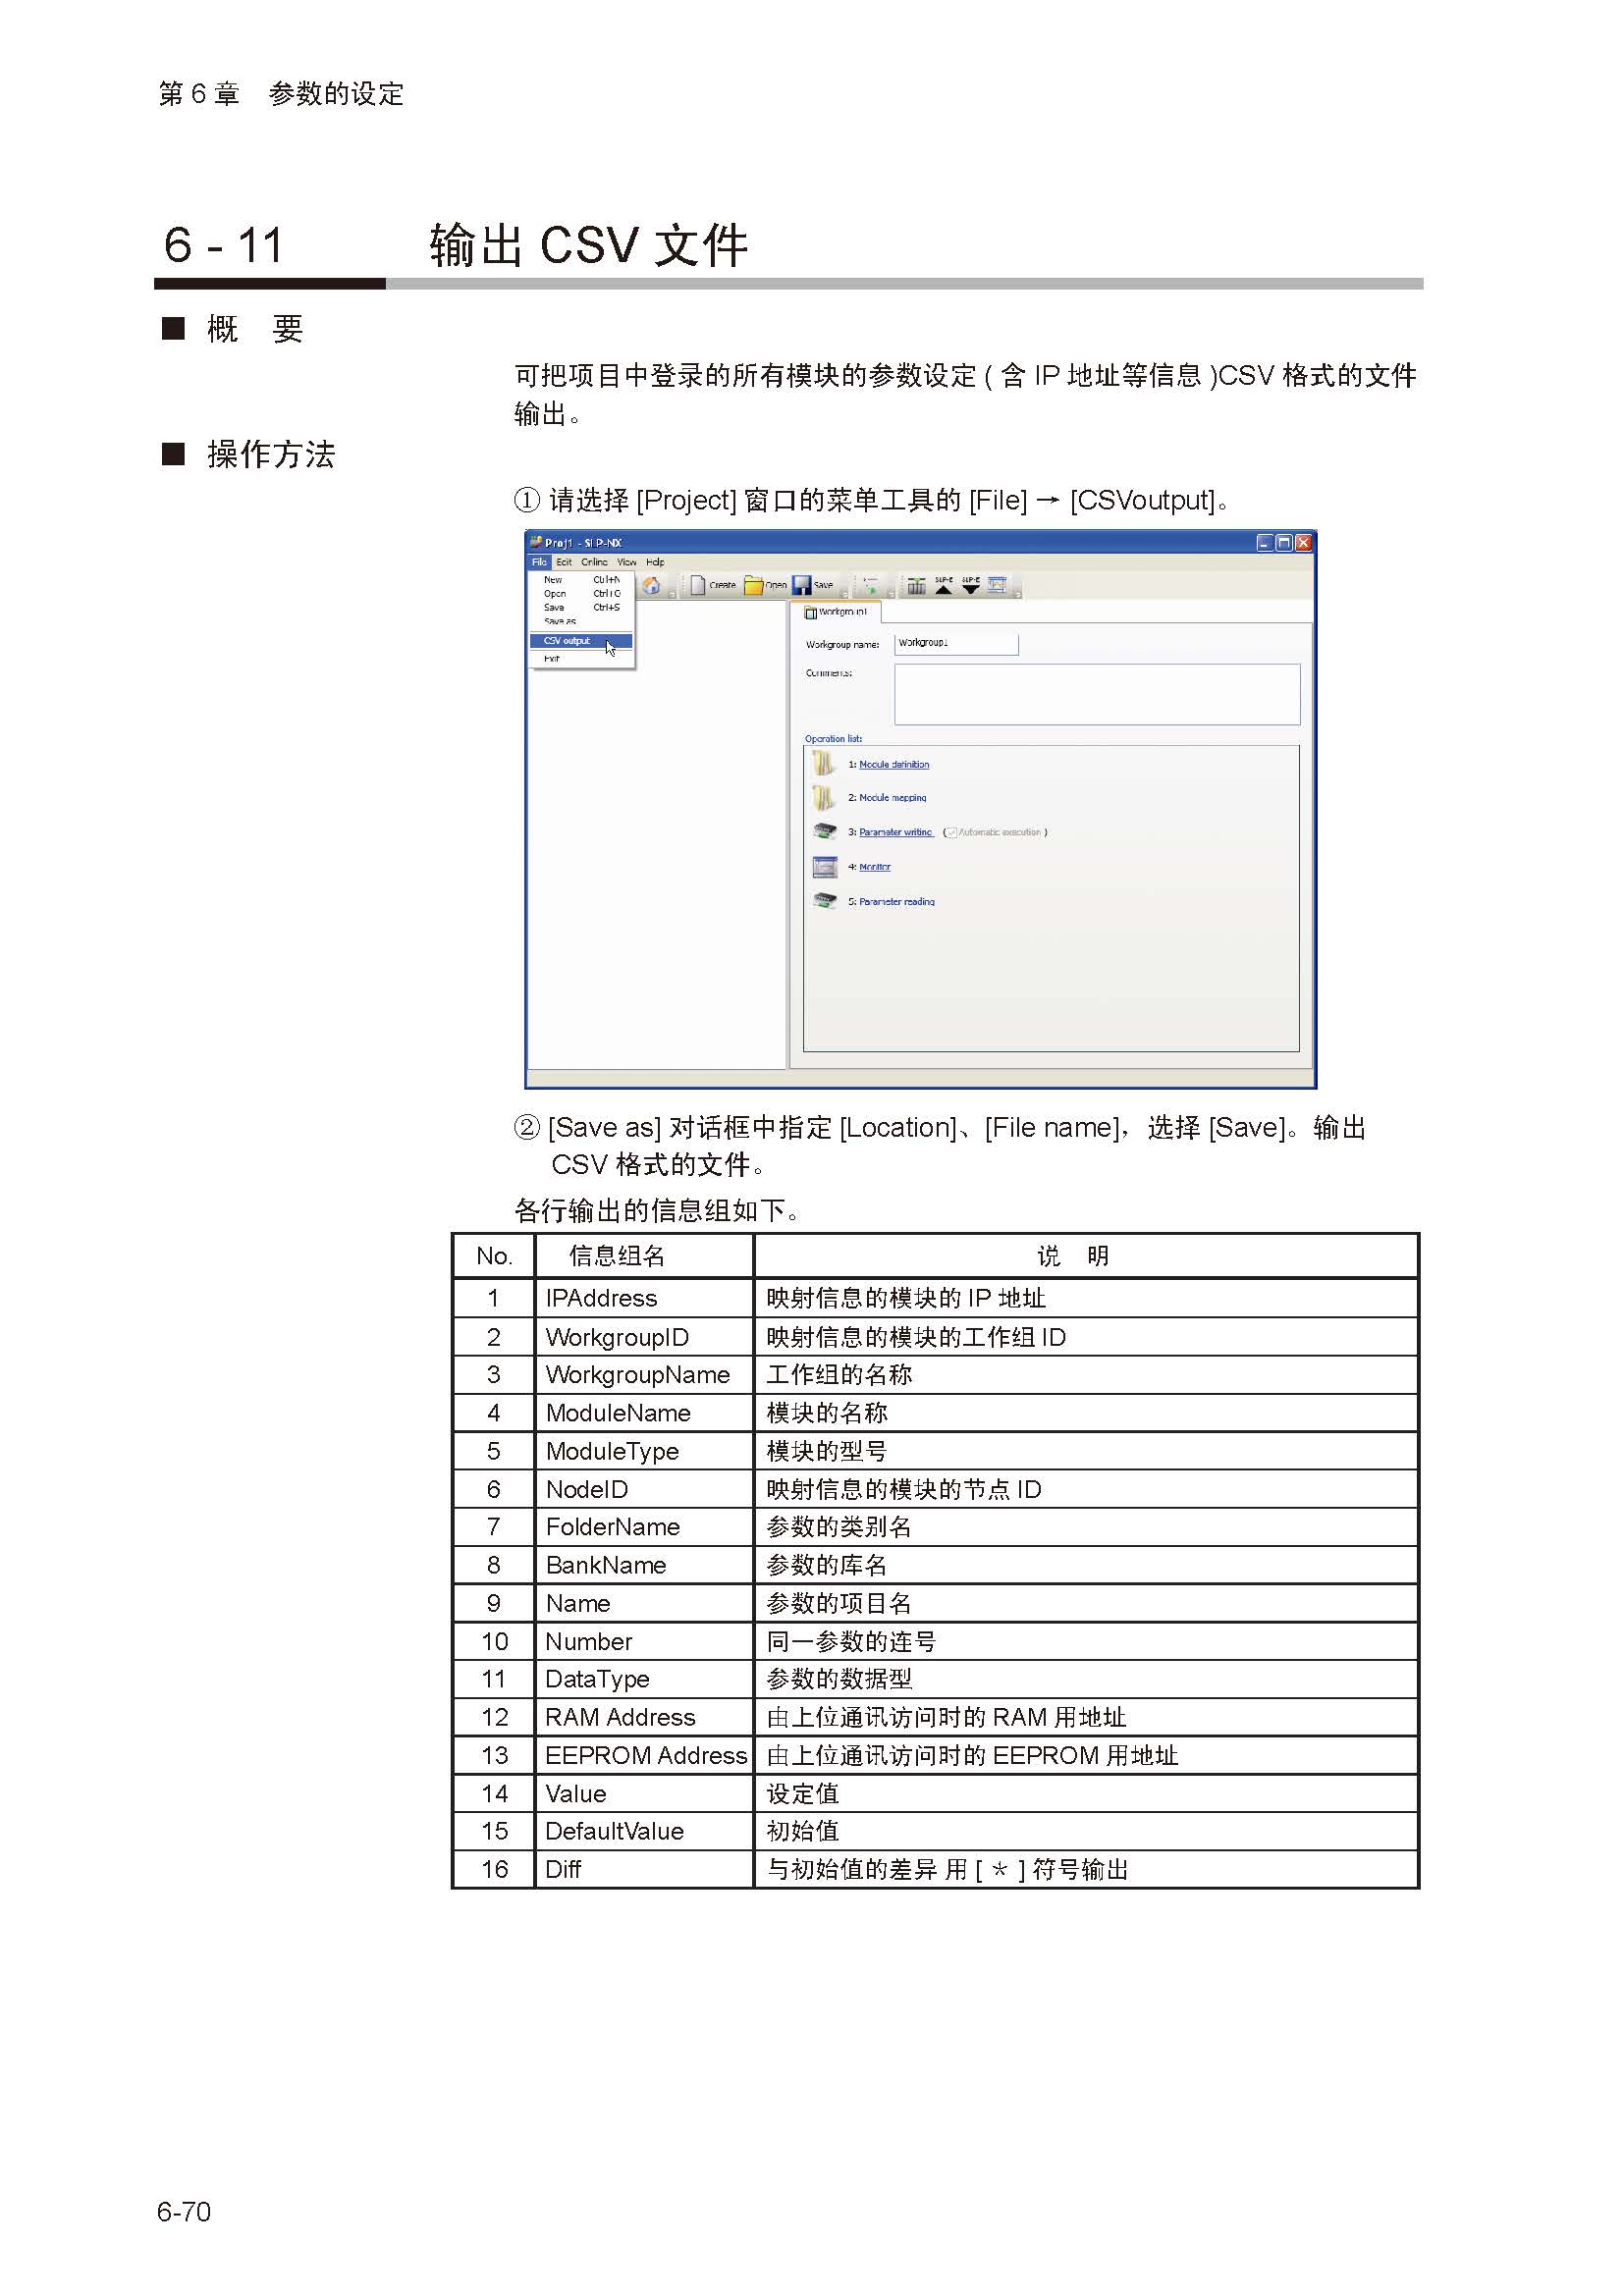Choose New in the File menu
Screen dimensions: 1624x2296
pos(581,580)
